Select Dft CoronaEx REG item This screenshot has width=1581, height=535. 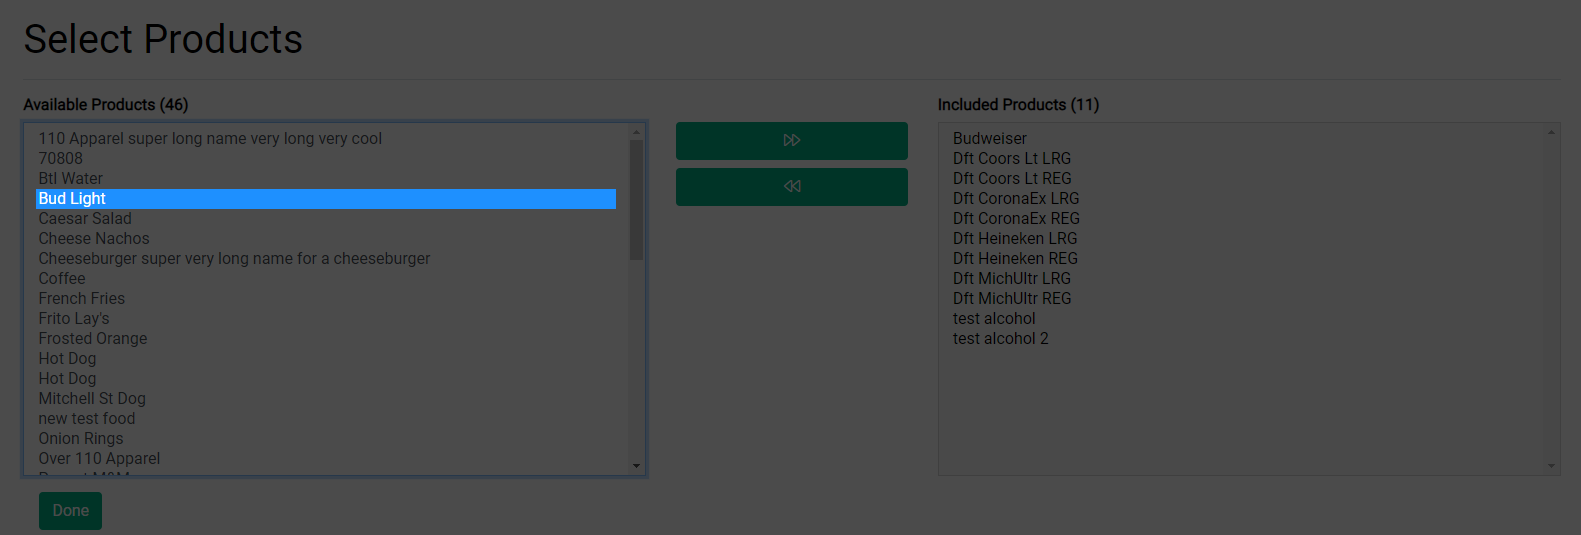click(1240, 219)
